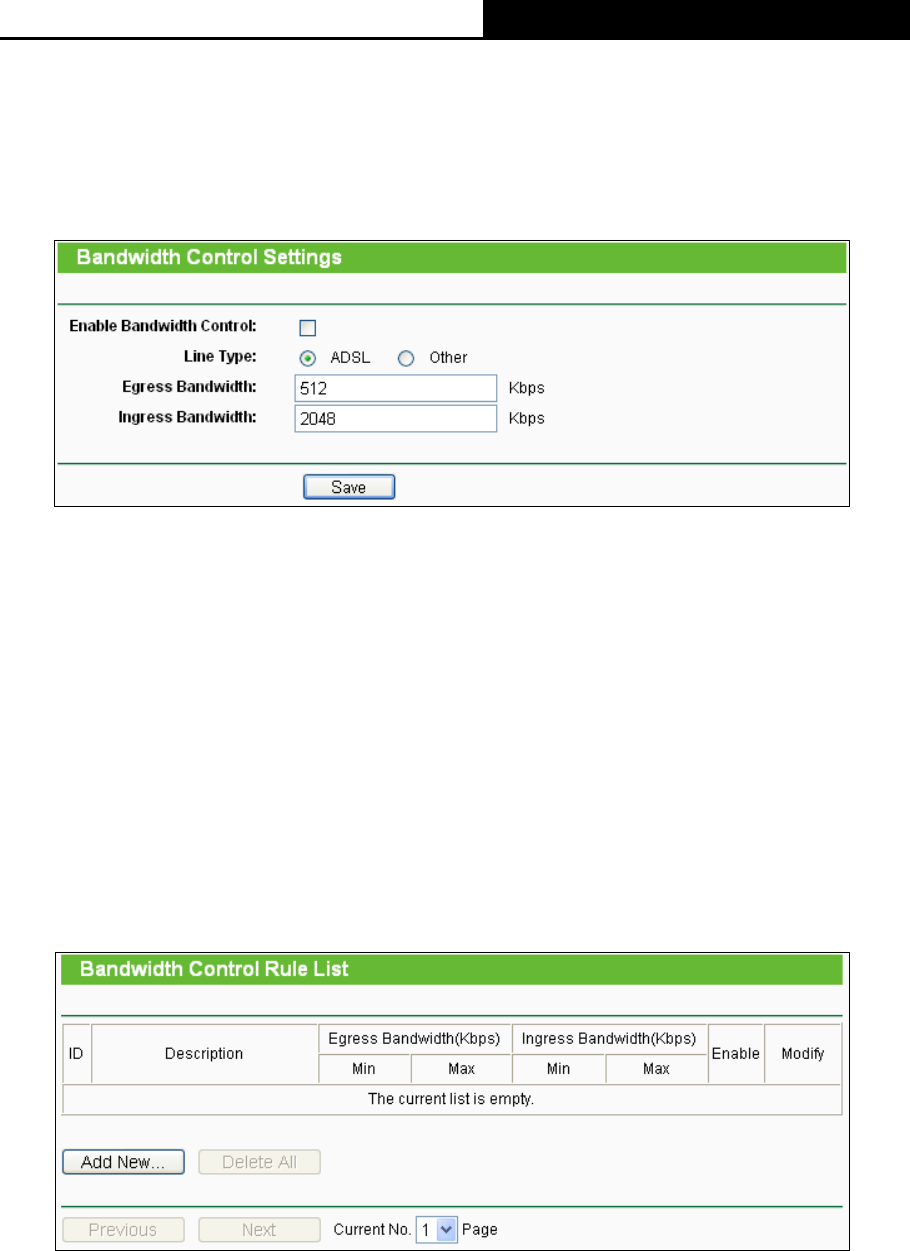Focus the Egress Bandwidth field showing 512
This screenshot has height=1251, width=910.
point(396,388)
